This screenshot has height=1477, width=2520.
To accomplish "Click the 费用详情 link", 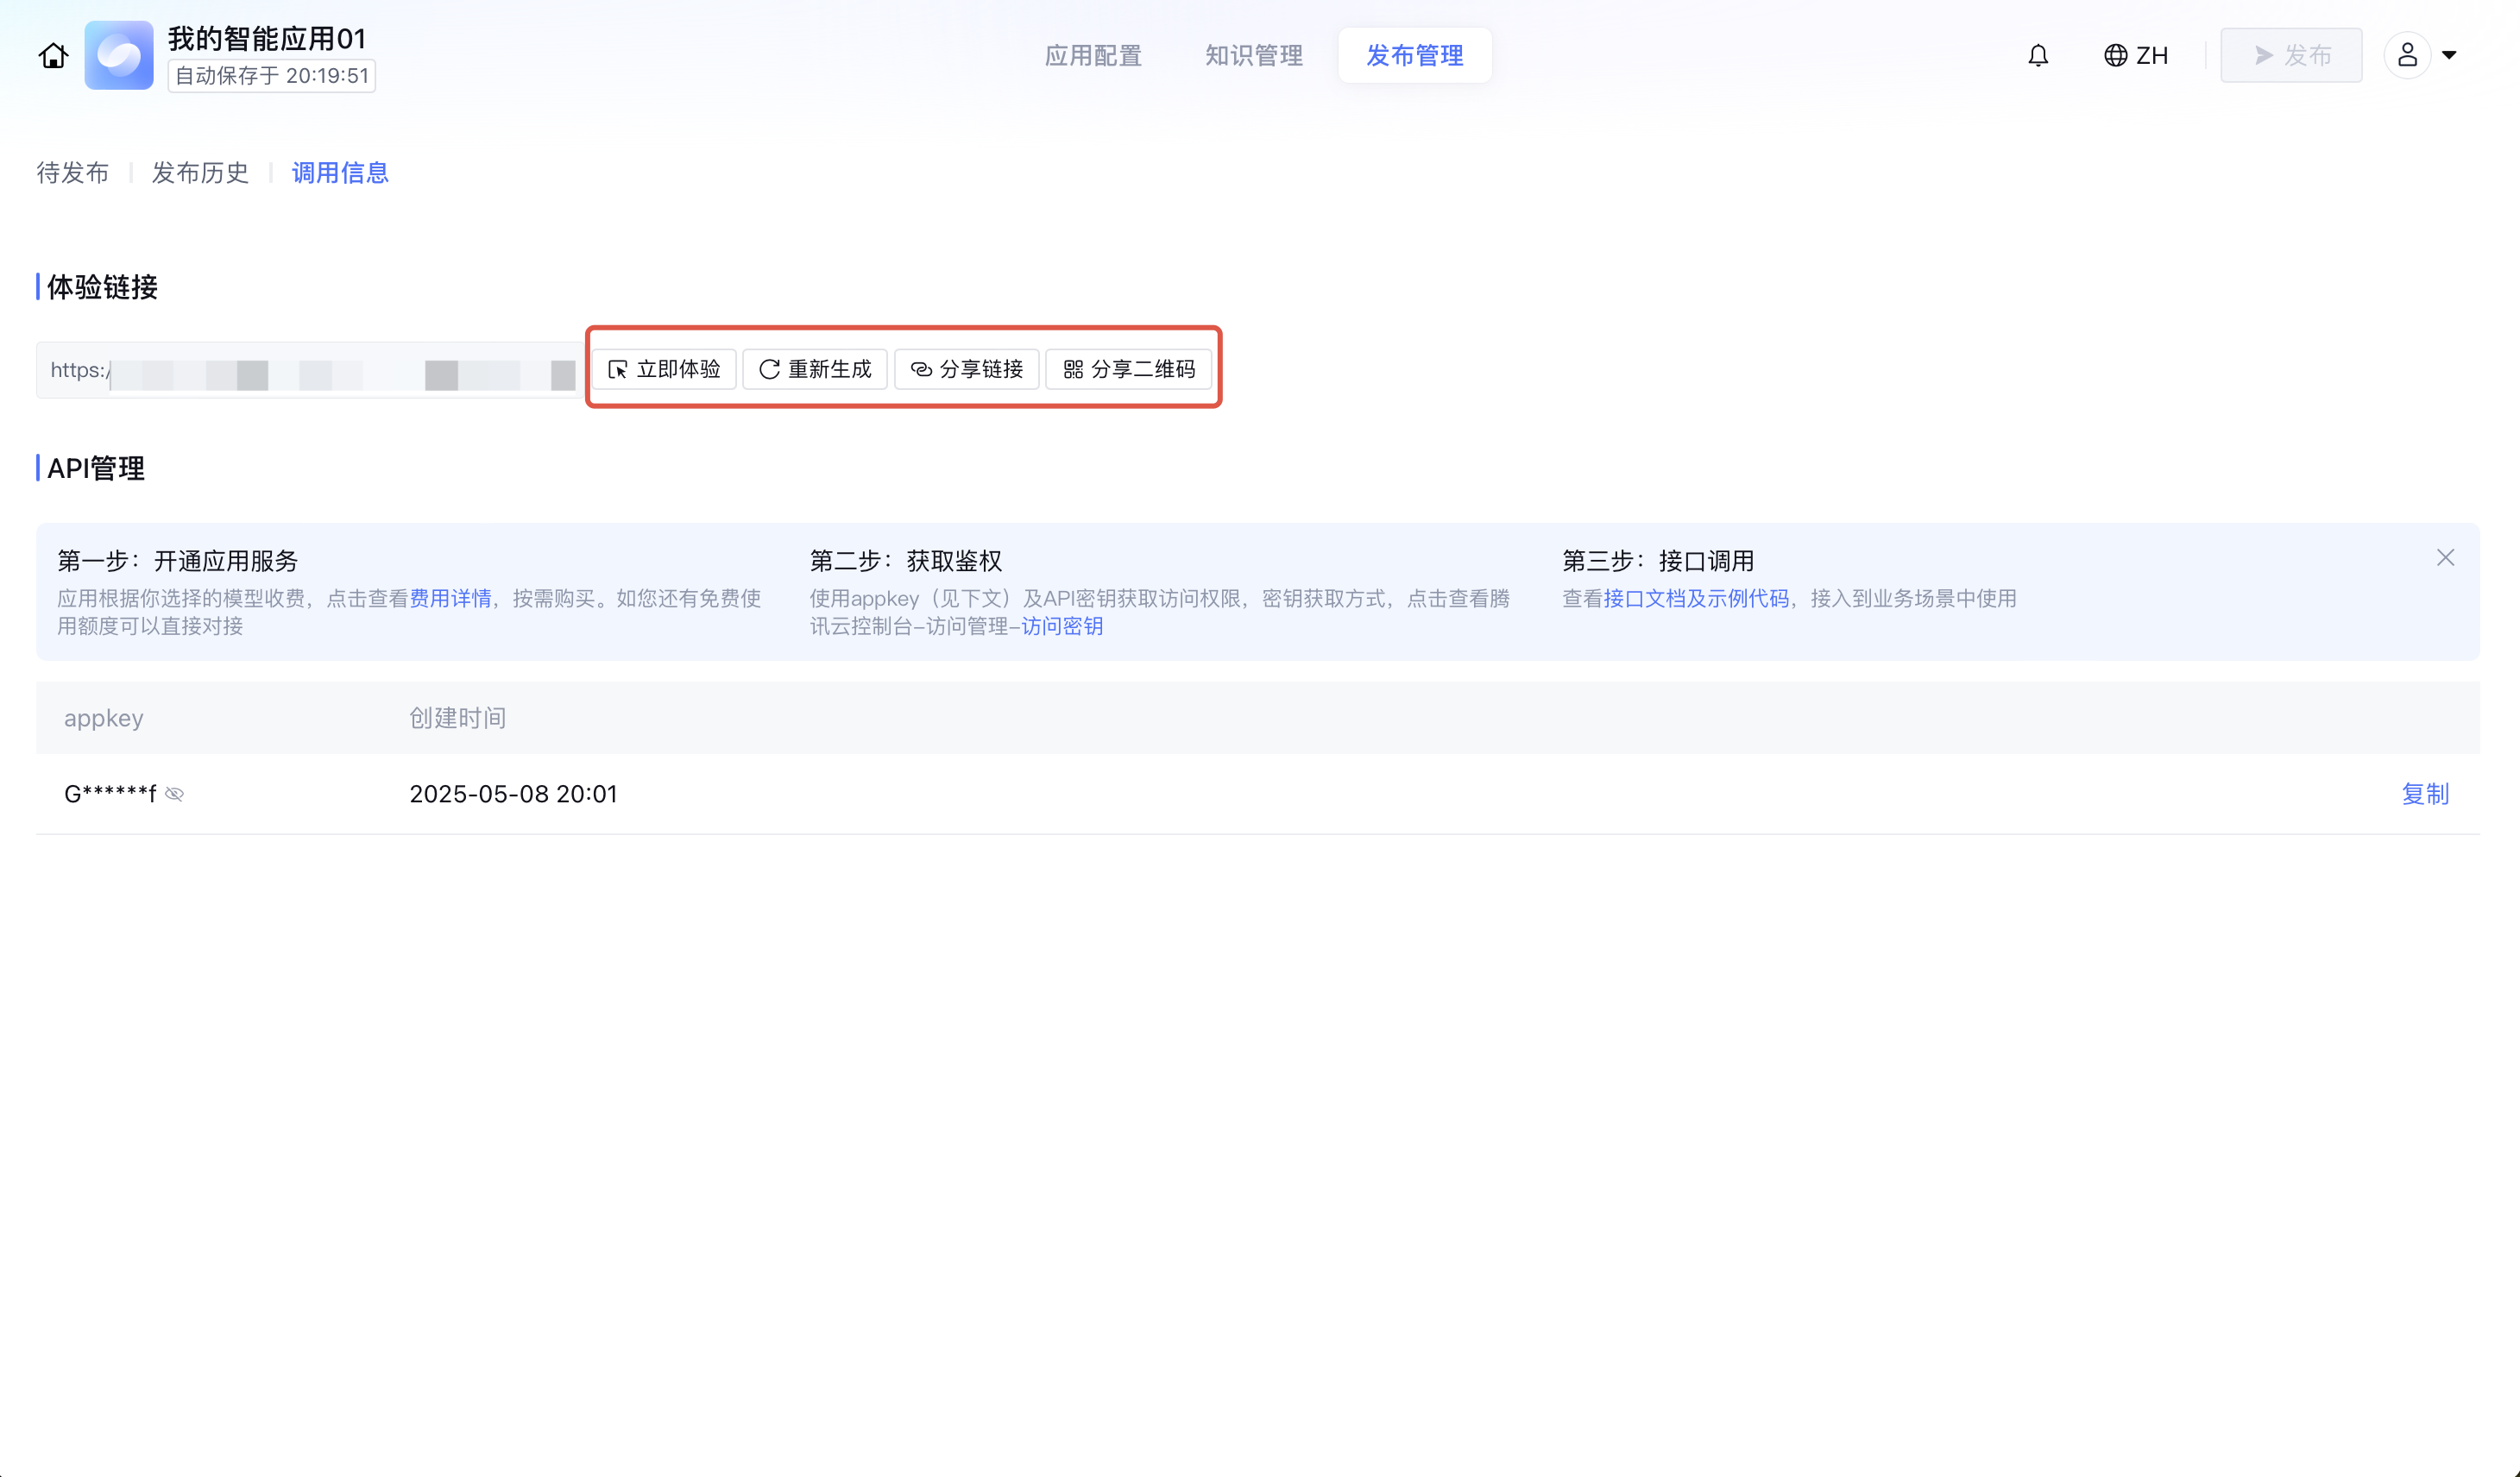I will 450,599.
